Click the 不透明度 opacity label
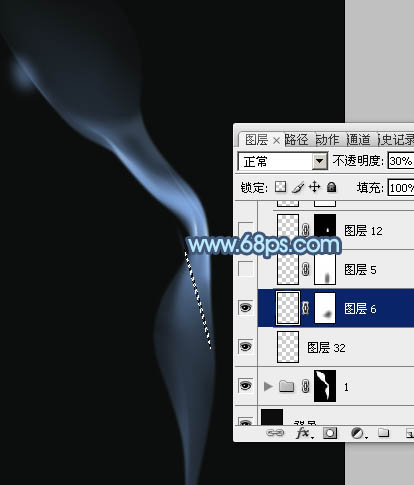414x485 pixels. (358, 161)
